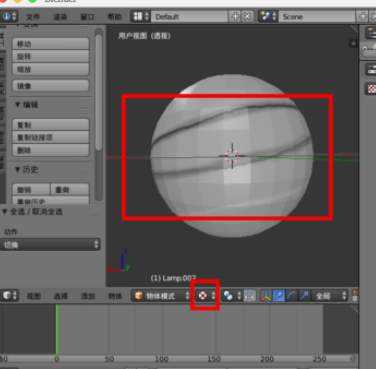This screenshot has height=369, width=376.
Task: Open the pivot point selector
Action: [x=232, y=295]
